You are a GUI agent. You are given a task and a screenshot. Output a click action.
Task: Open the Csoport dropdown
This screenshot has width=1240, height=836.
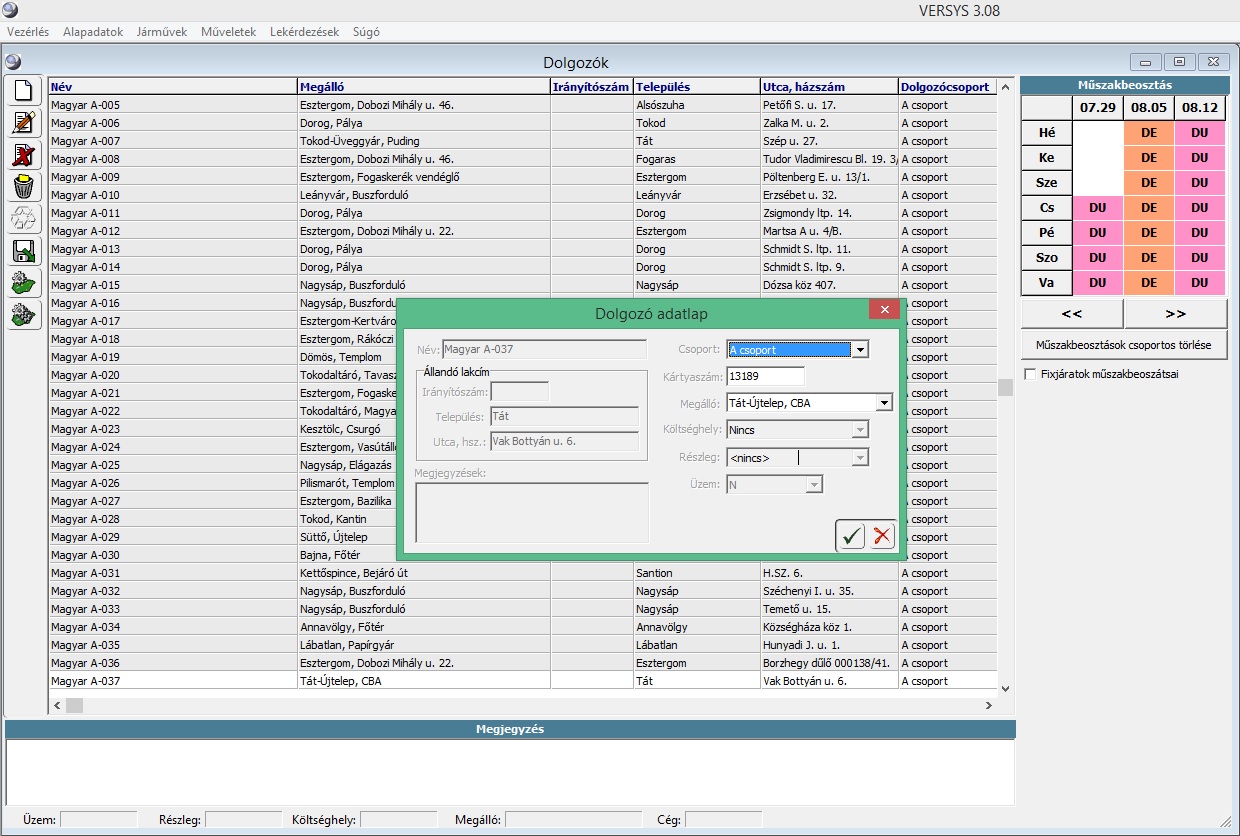(x=860, y=349)
